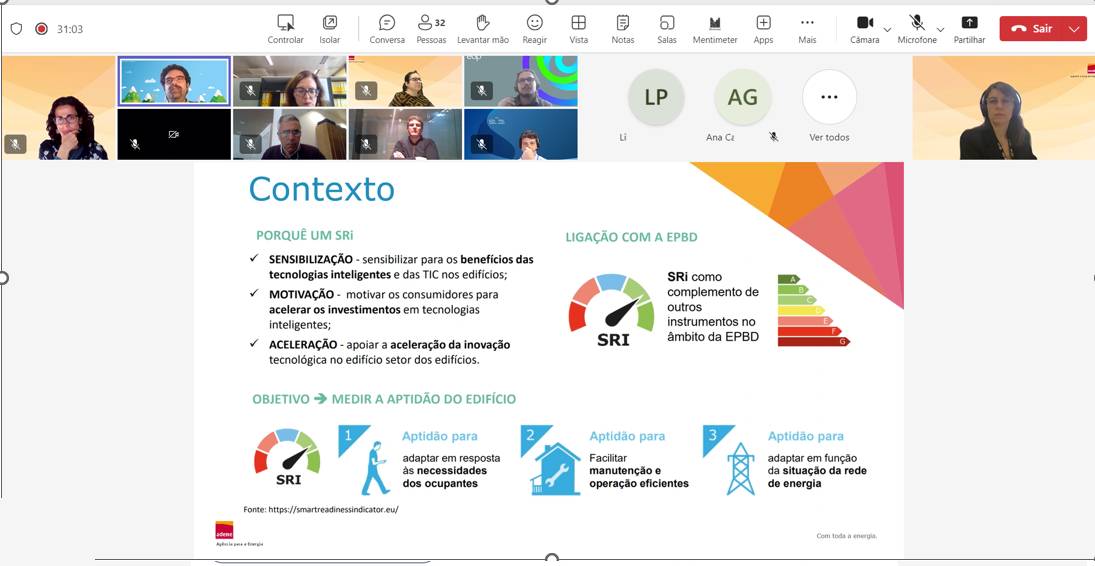1095x566 pixels.
Task: Open the Conversa chat panel
Action: (x=387, y=29)
